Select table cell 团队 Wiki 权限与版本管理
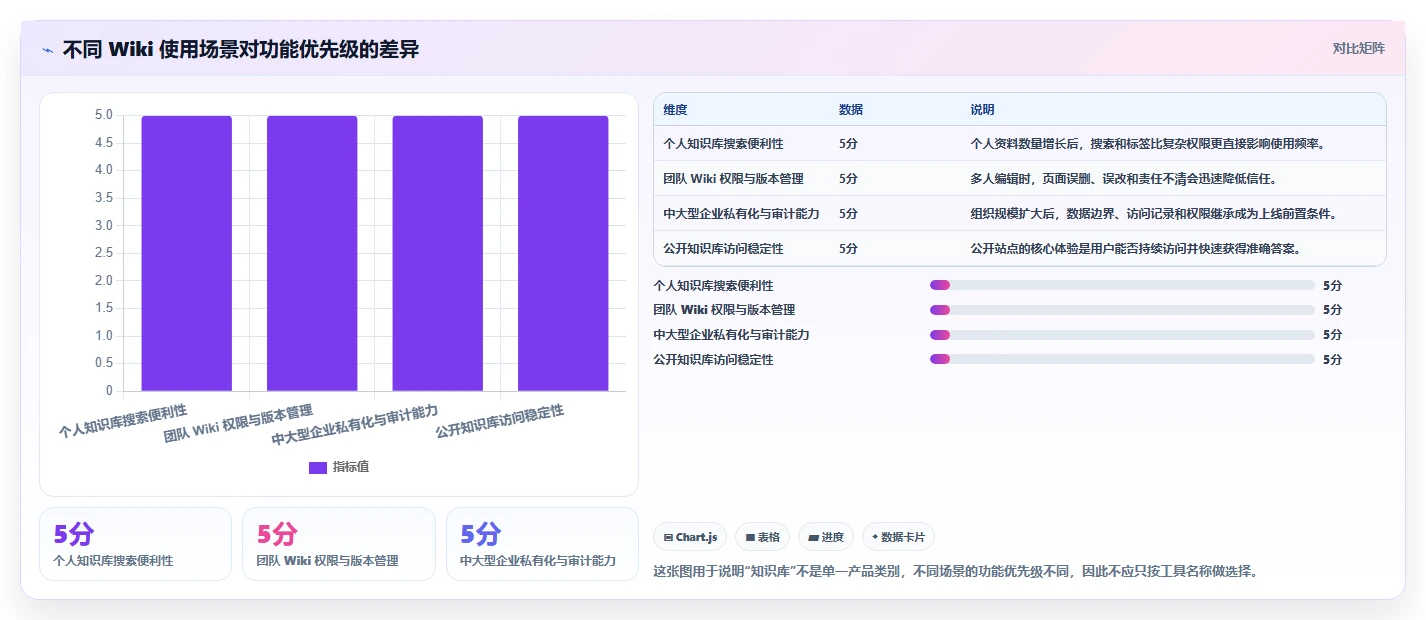 click(x=733, y=179)
